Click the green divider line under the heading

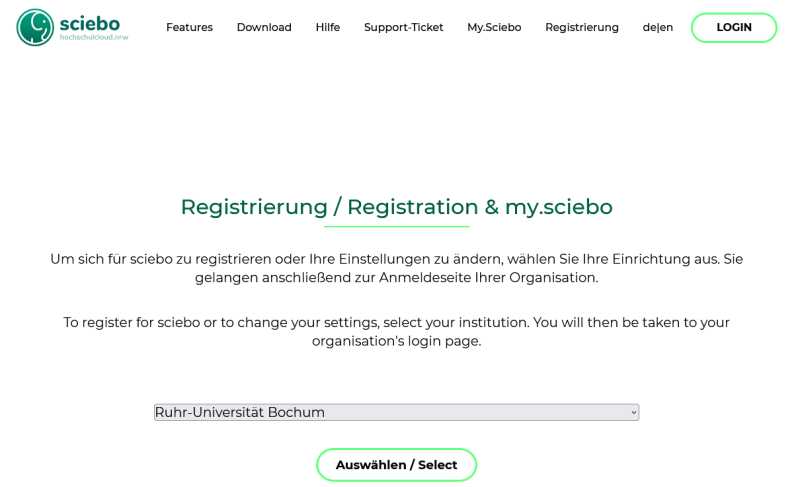coord(396,227)
